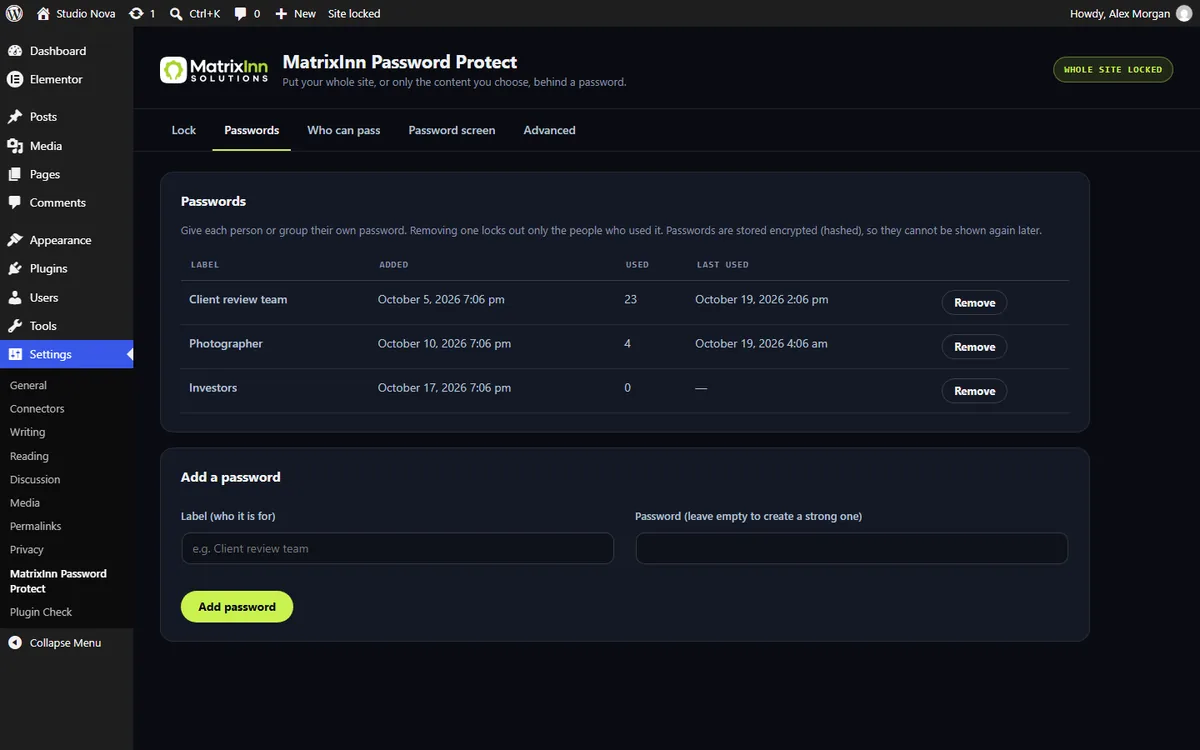Click the Appearance brush icon

pyautogui.click(x=15, y=240)
